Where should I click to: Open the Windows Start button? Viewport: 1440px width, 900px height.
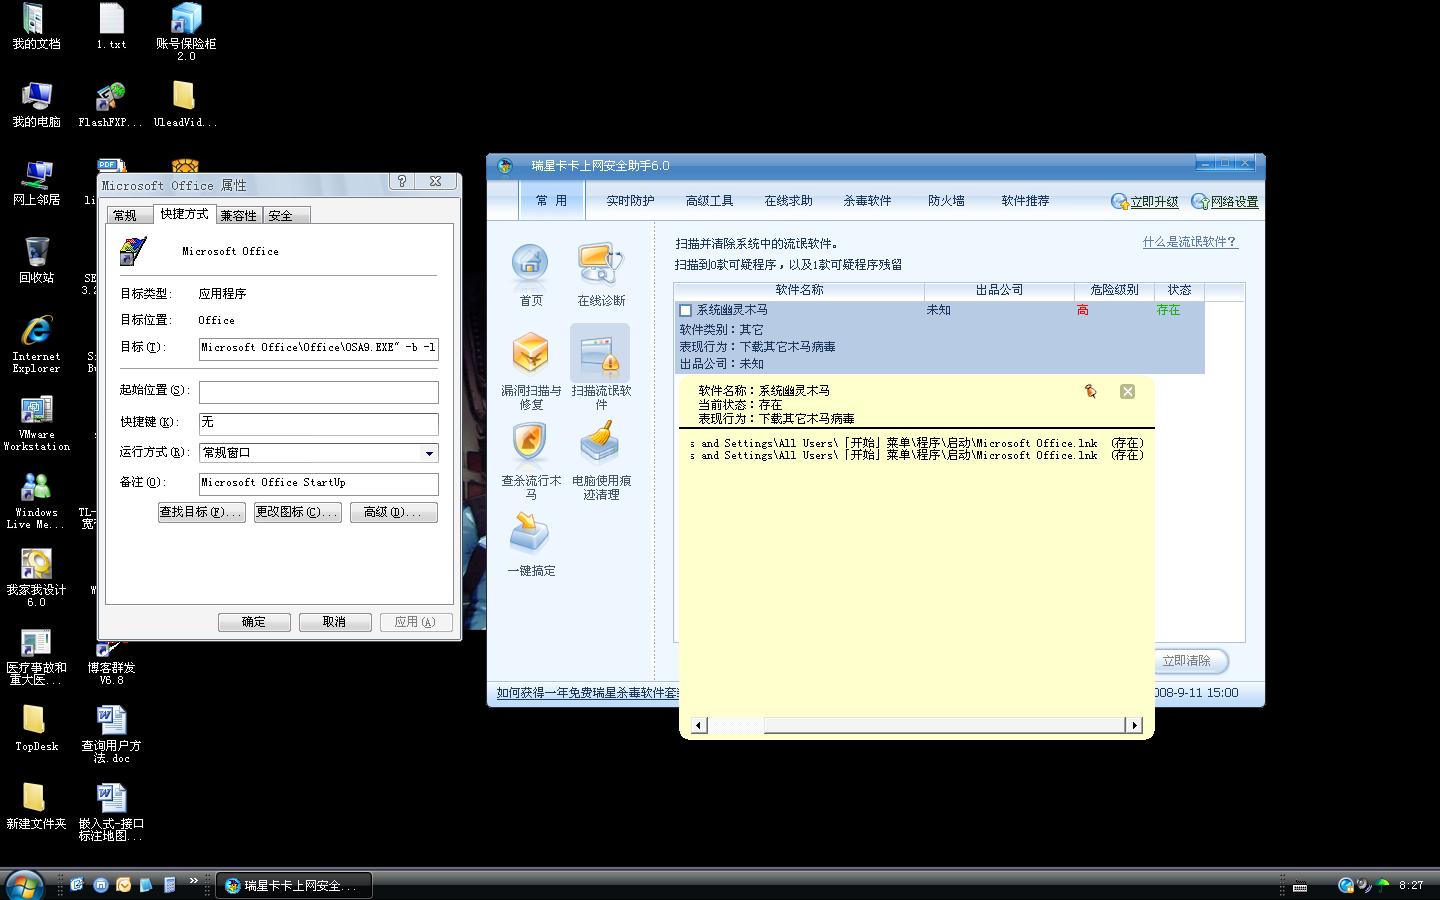[25, 884]
